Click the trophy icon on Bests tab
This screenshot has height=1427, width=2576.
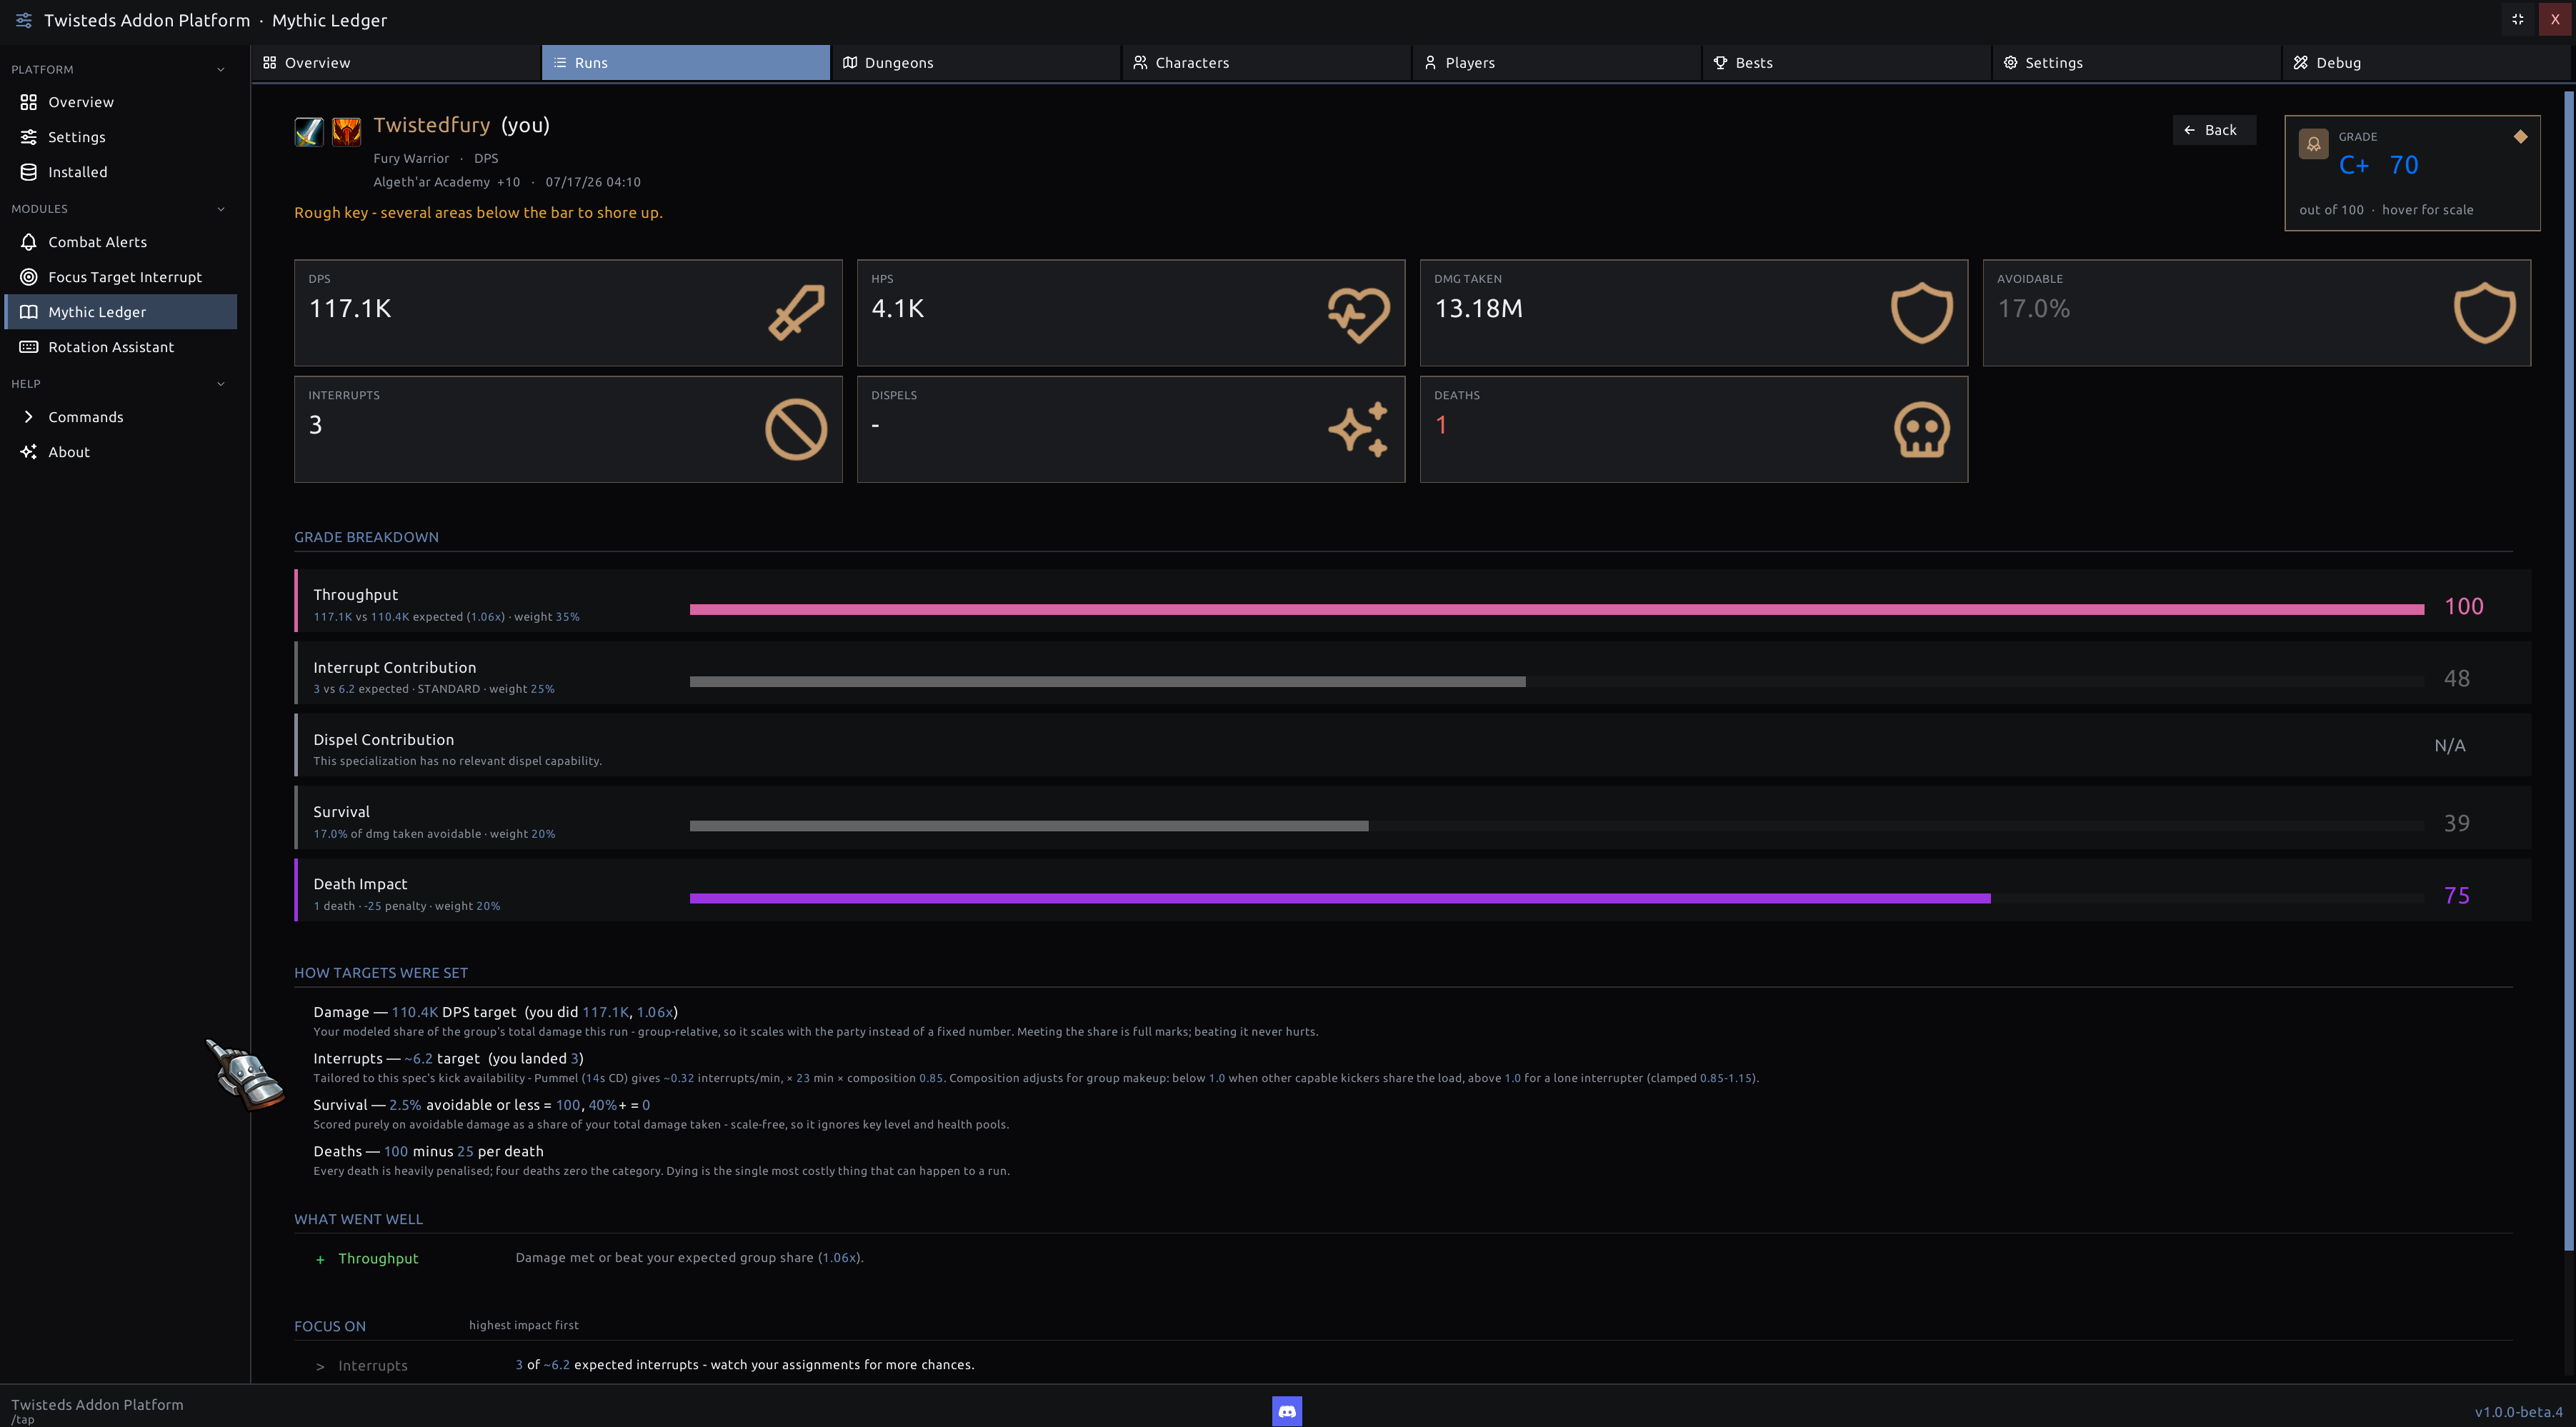(x=1720, y=62)
